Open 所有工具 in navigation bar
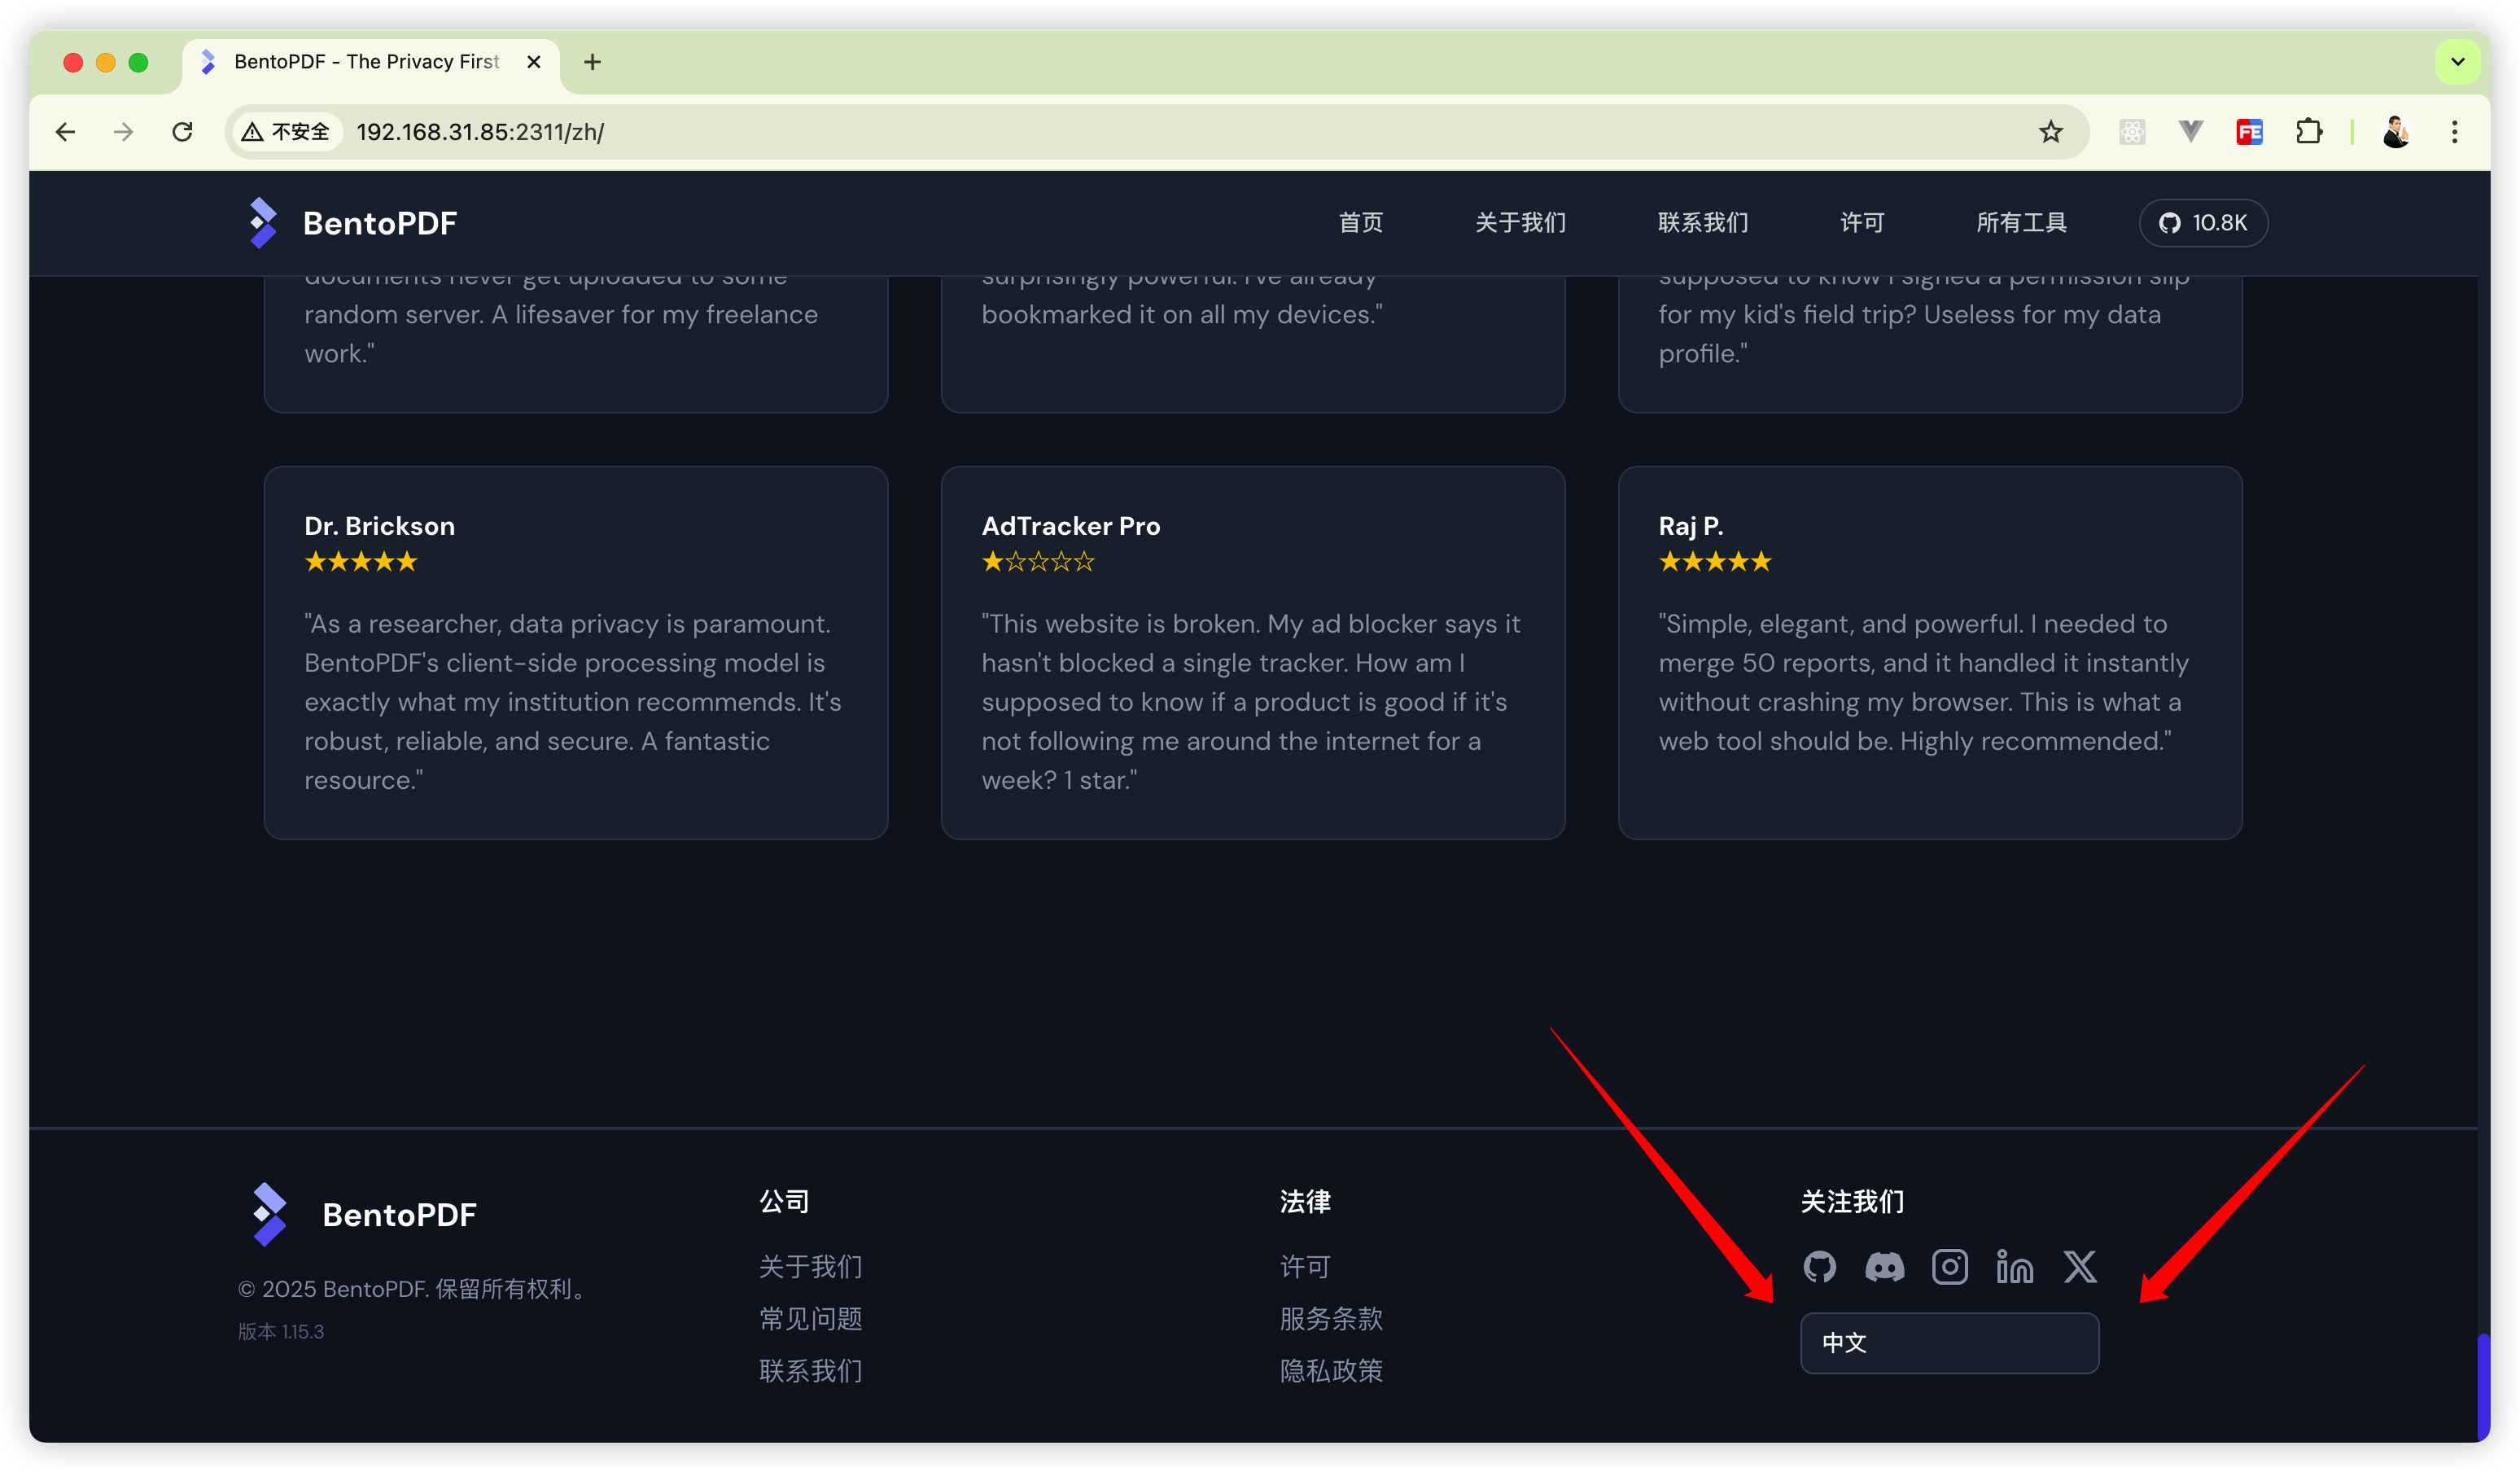This screenshot has height=1472, width=2520. coord(2021,223)
